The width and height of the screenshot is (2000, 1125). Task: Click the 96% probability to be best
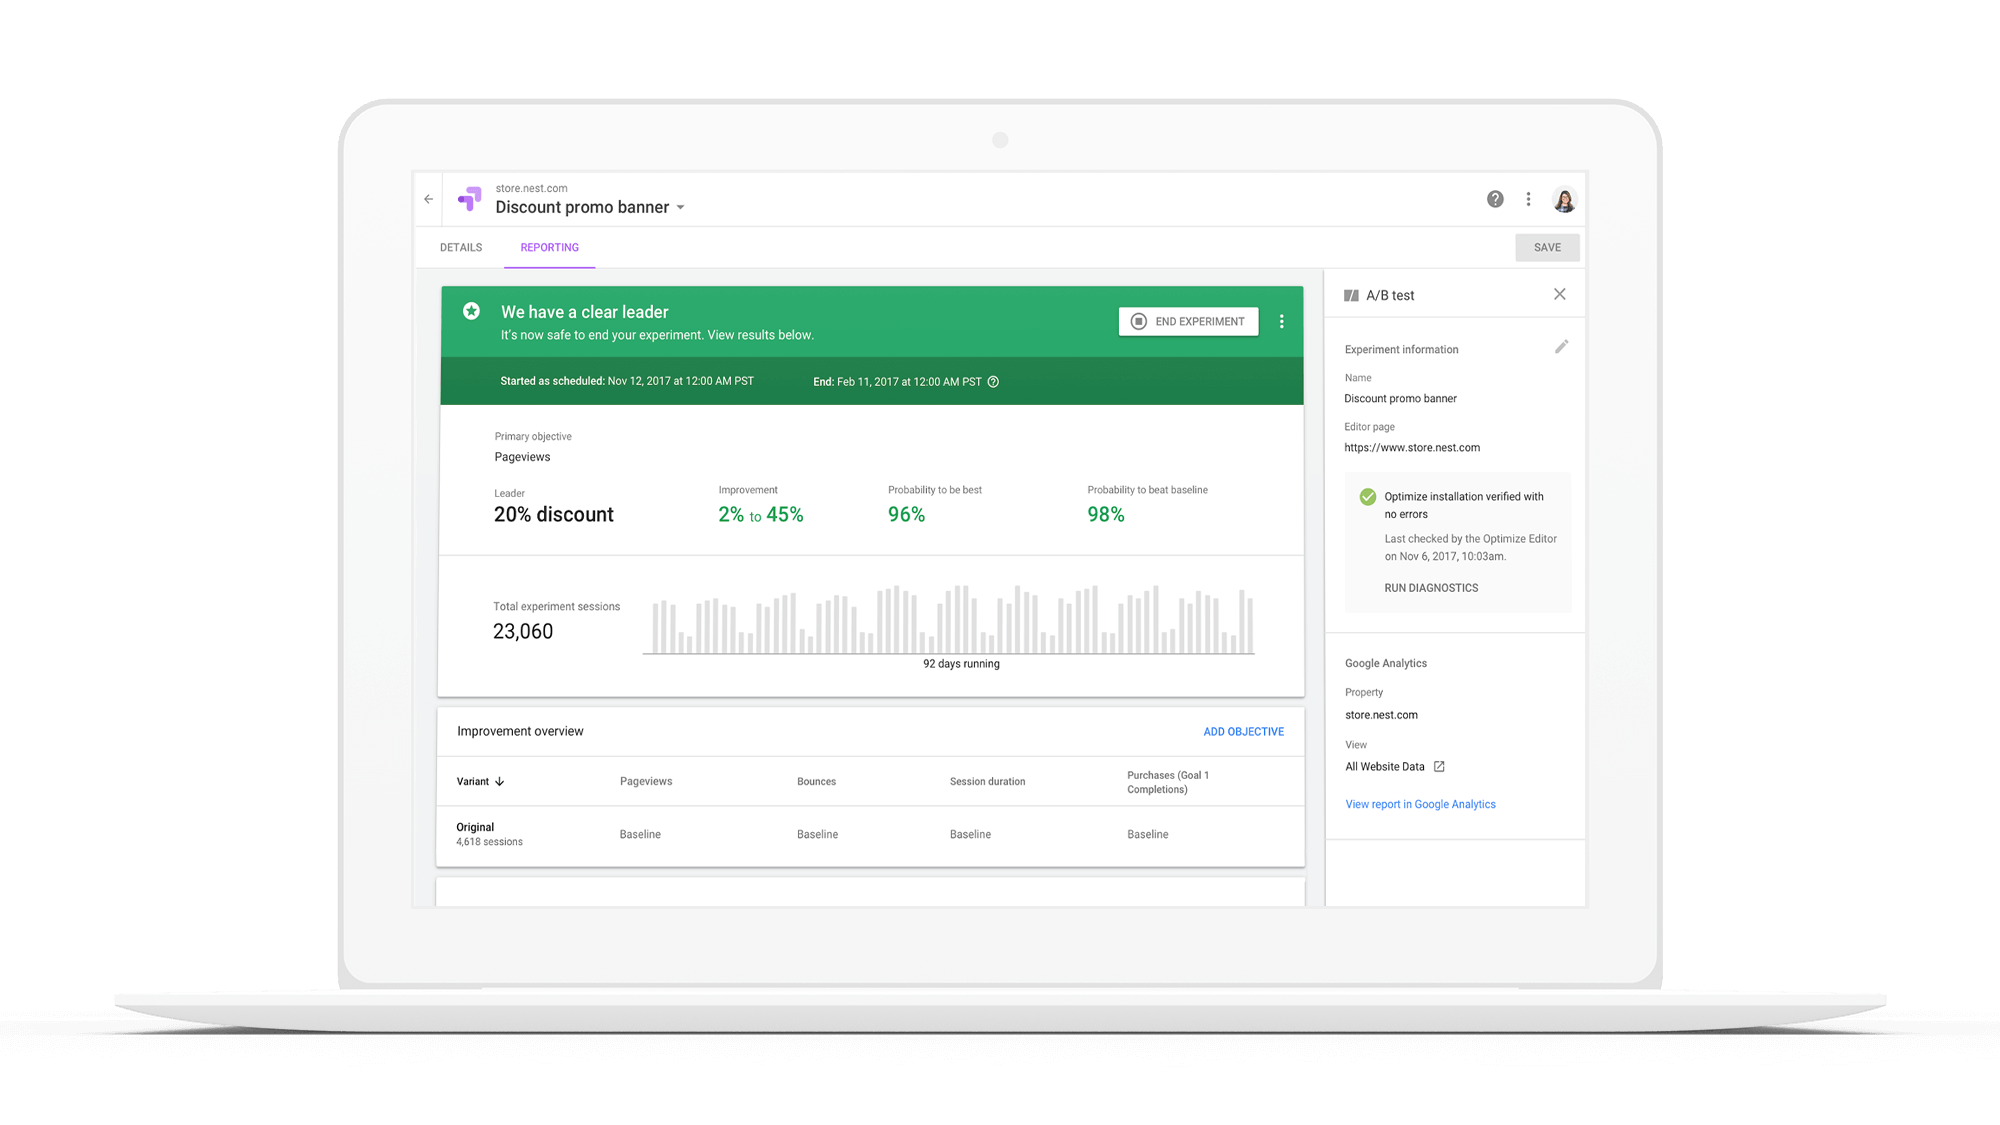(x=906, y=515)
